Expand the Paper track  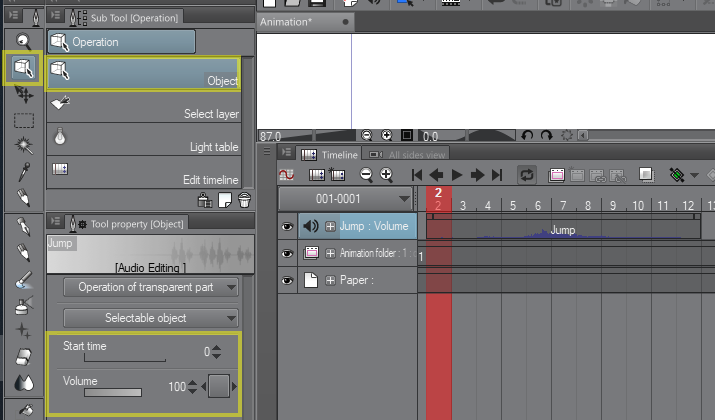click(330, 280)
